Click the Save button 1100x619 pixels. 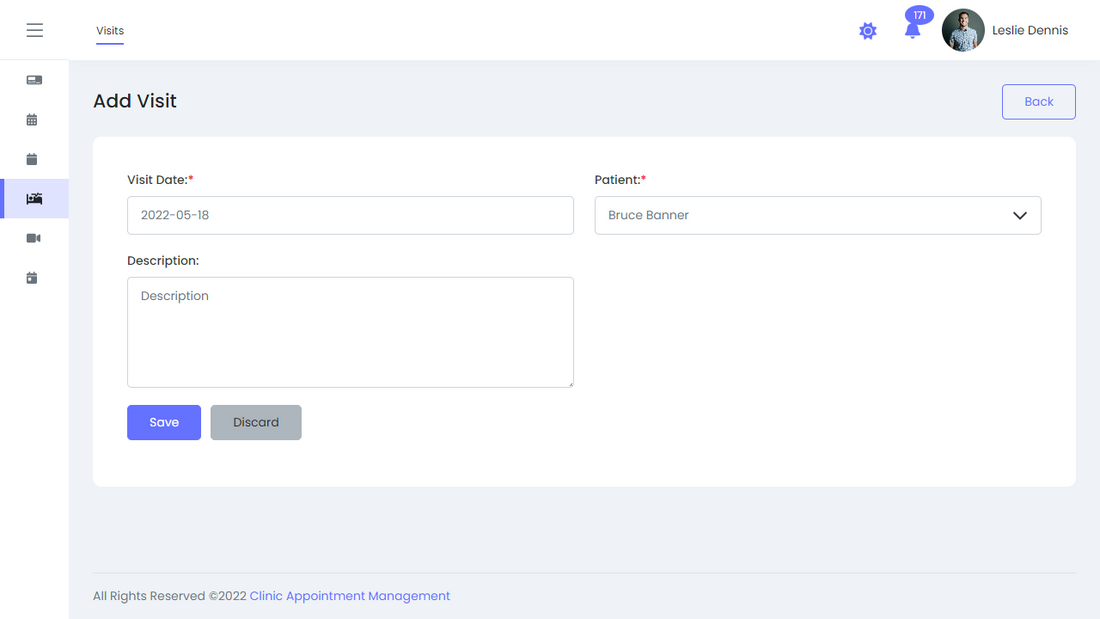click(x=164, y=422)
